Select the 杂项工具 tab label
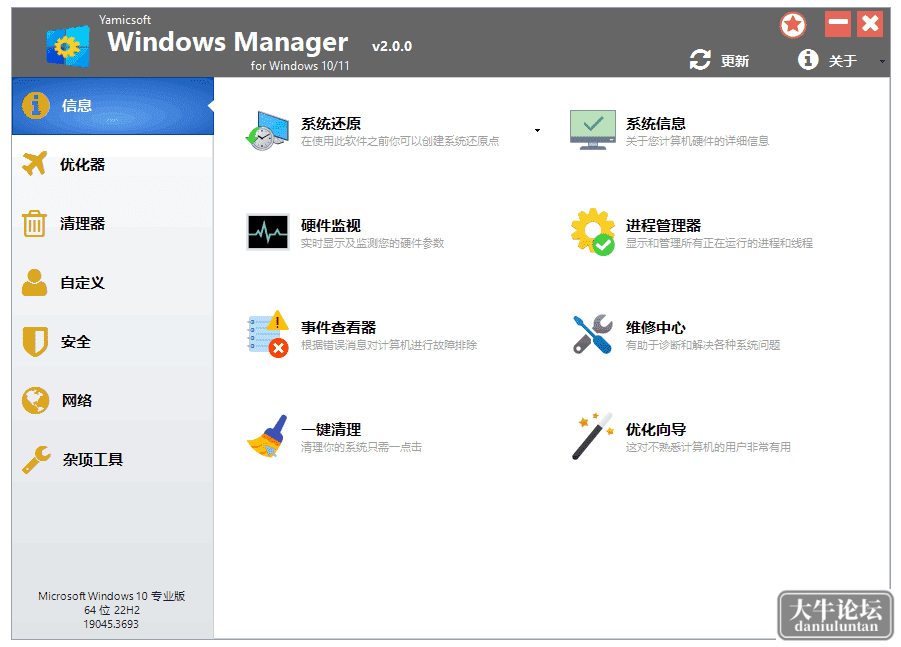 (93, 460)
